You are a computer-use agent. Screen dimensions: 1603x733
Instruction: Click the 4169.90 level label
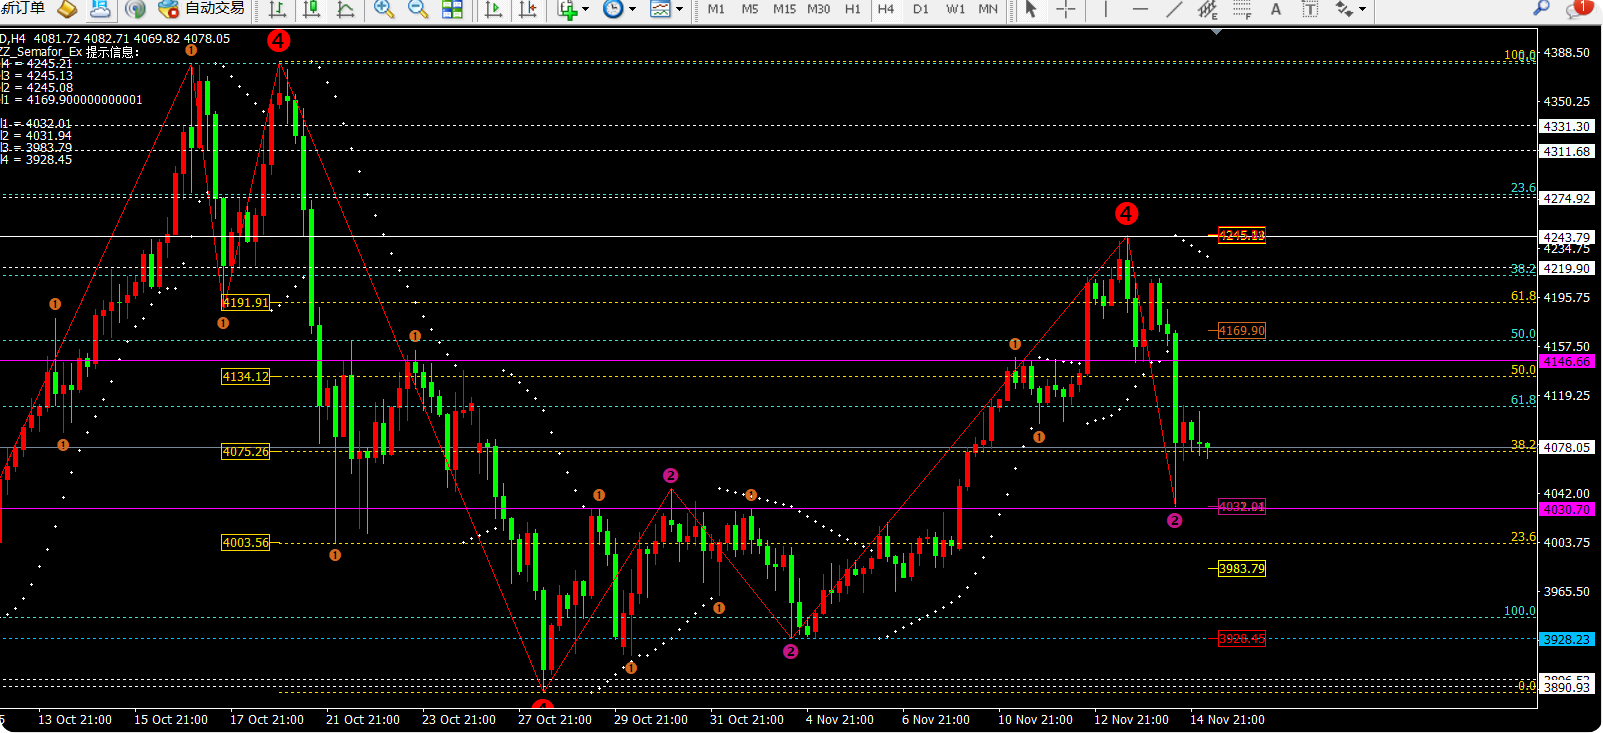click(x=1241, y=331)
